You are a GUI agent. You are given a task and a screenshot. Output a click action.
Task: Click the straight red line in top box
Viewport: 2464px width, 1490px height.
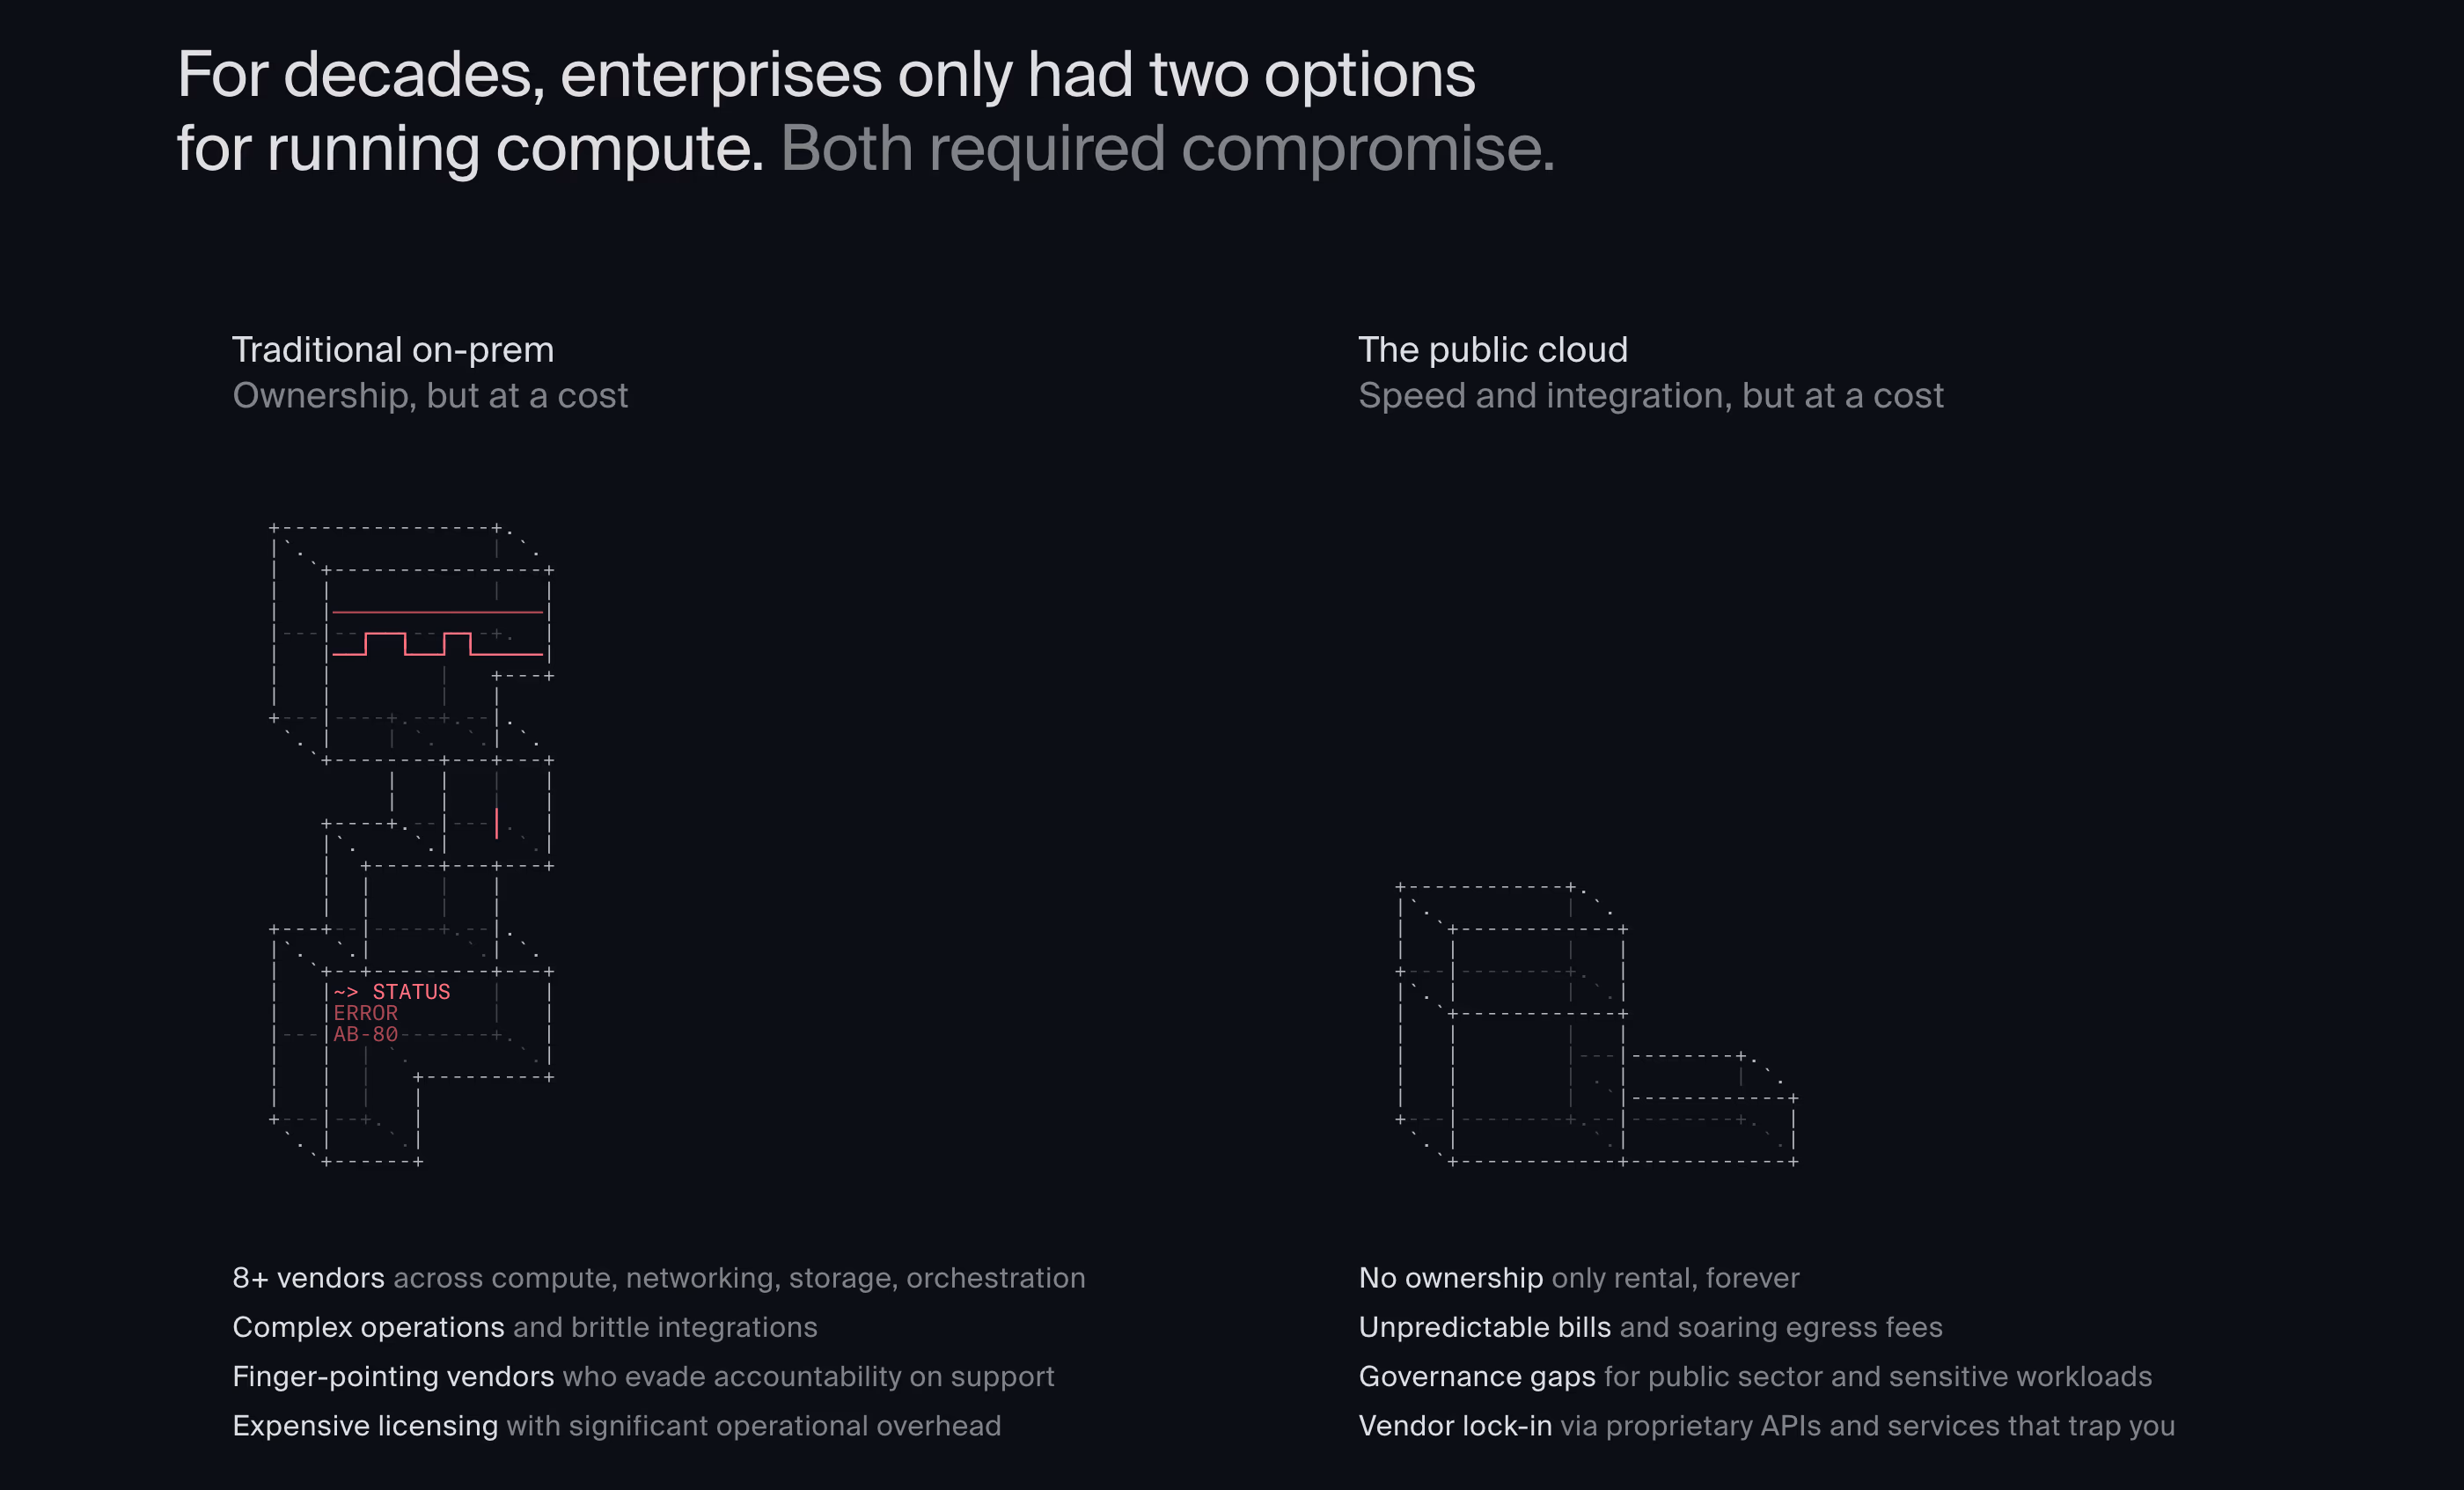coord(437,611)
